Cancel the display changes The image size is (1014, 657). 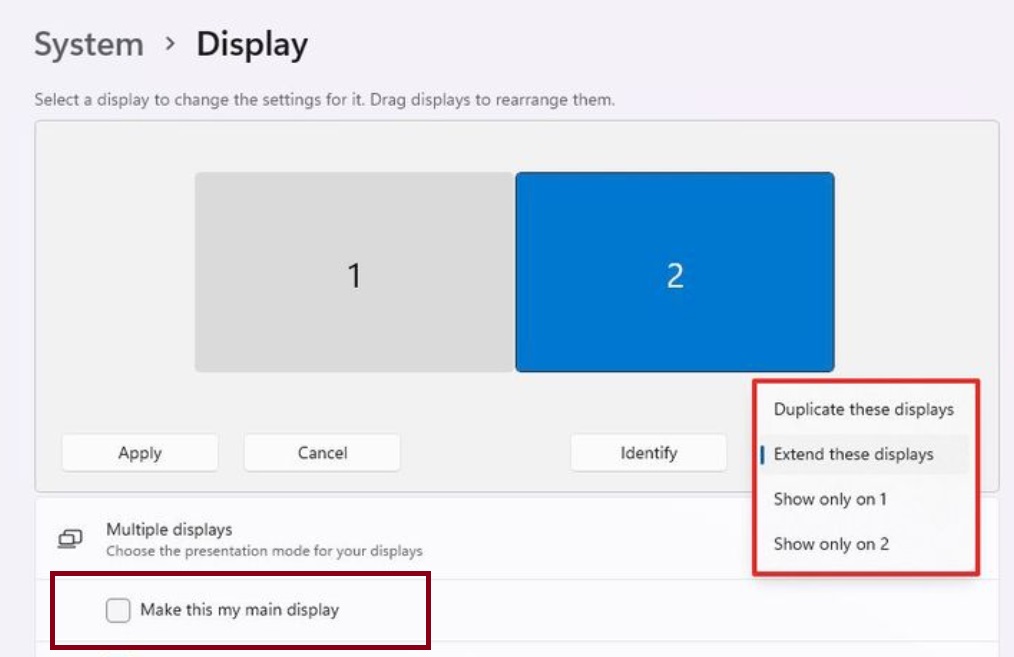pos(322,453)
